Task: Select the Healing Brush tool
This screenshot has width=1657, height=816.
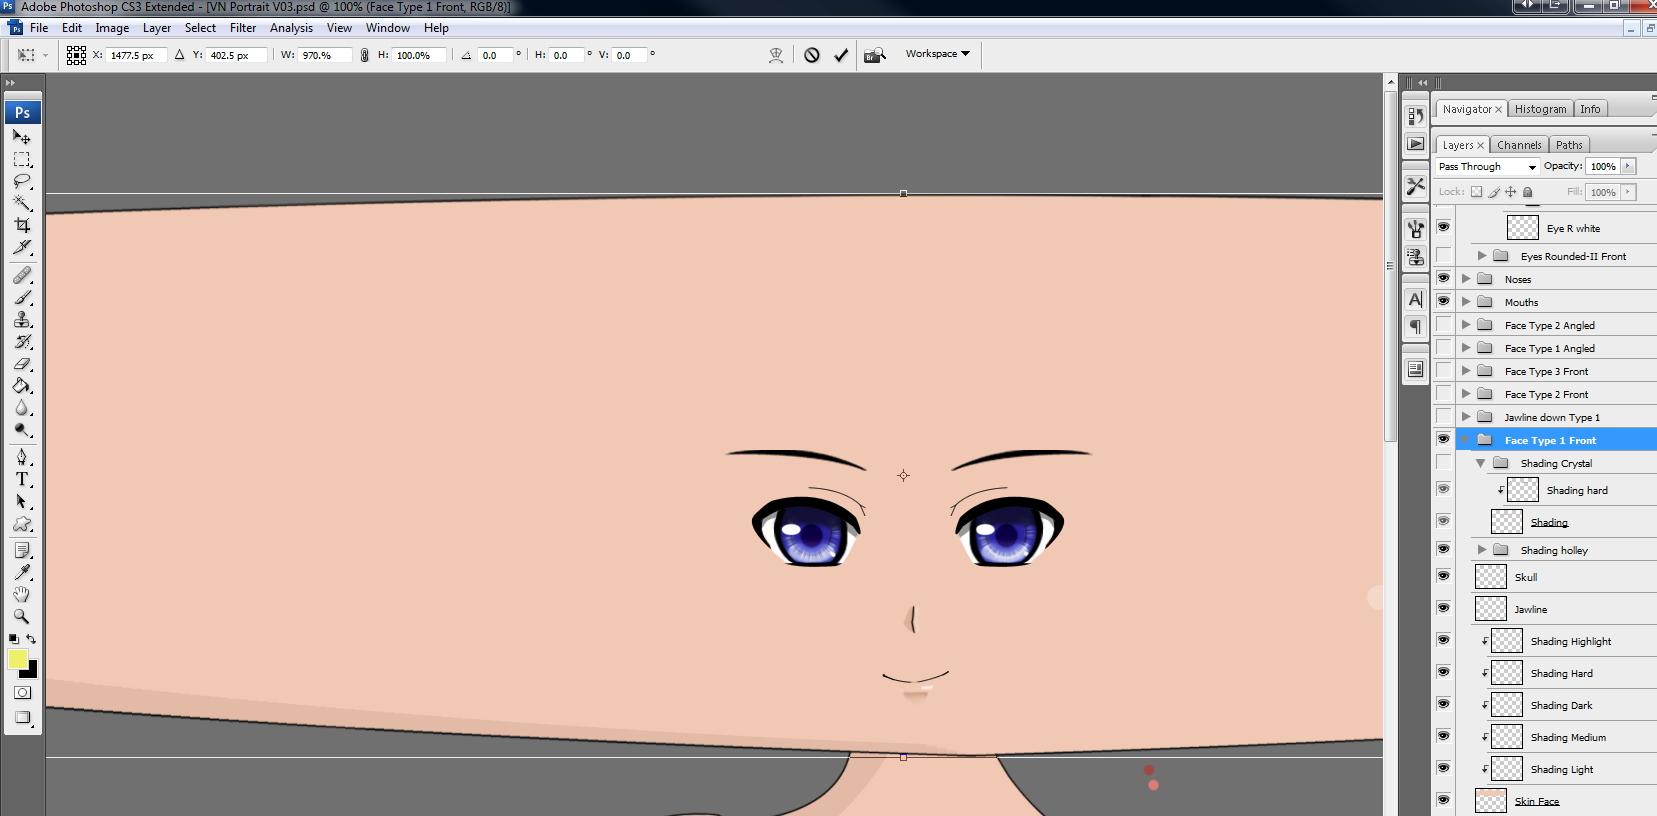Action: [22, 275]
